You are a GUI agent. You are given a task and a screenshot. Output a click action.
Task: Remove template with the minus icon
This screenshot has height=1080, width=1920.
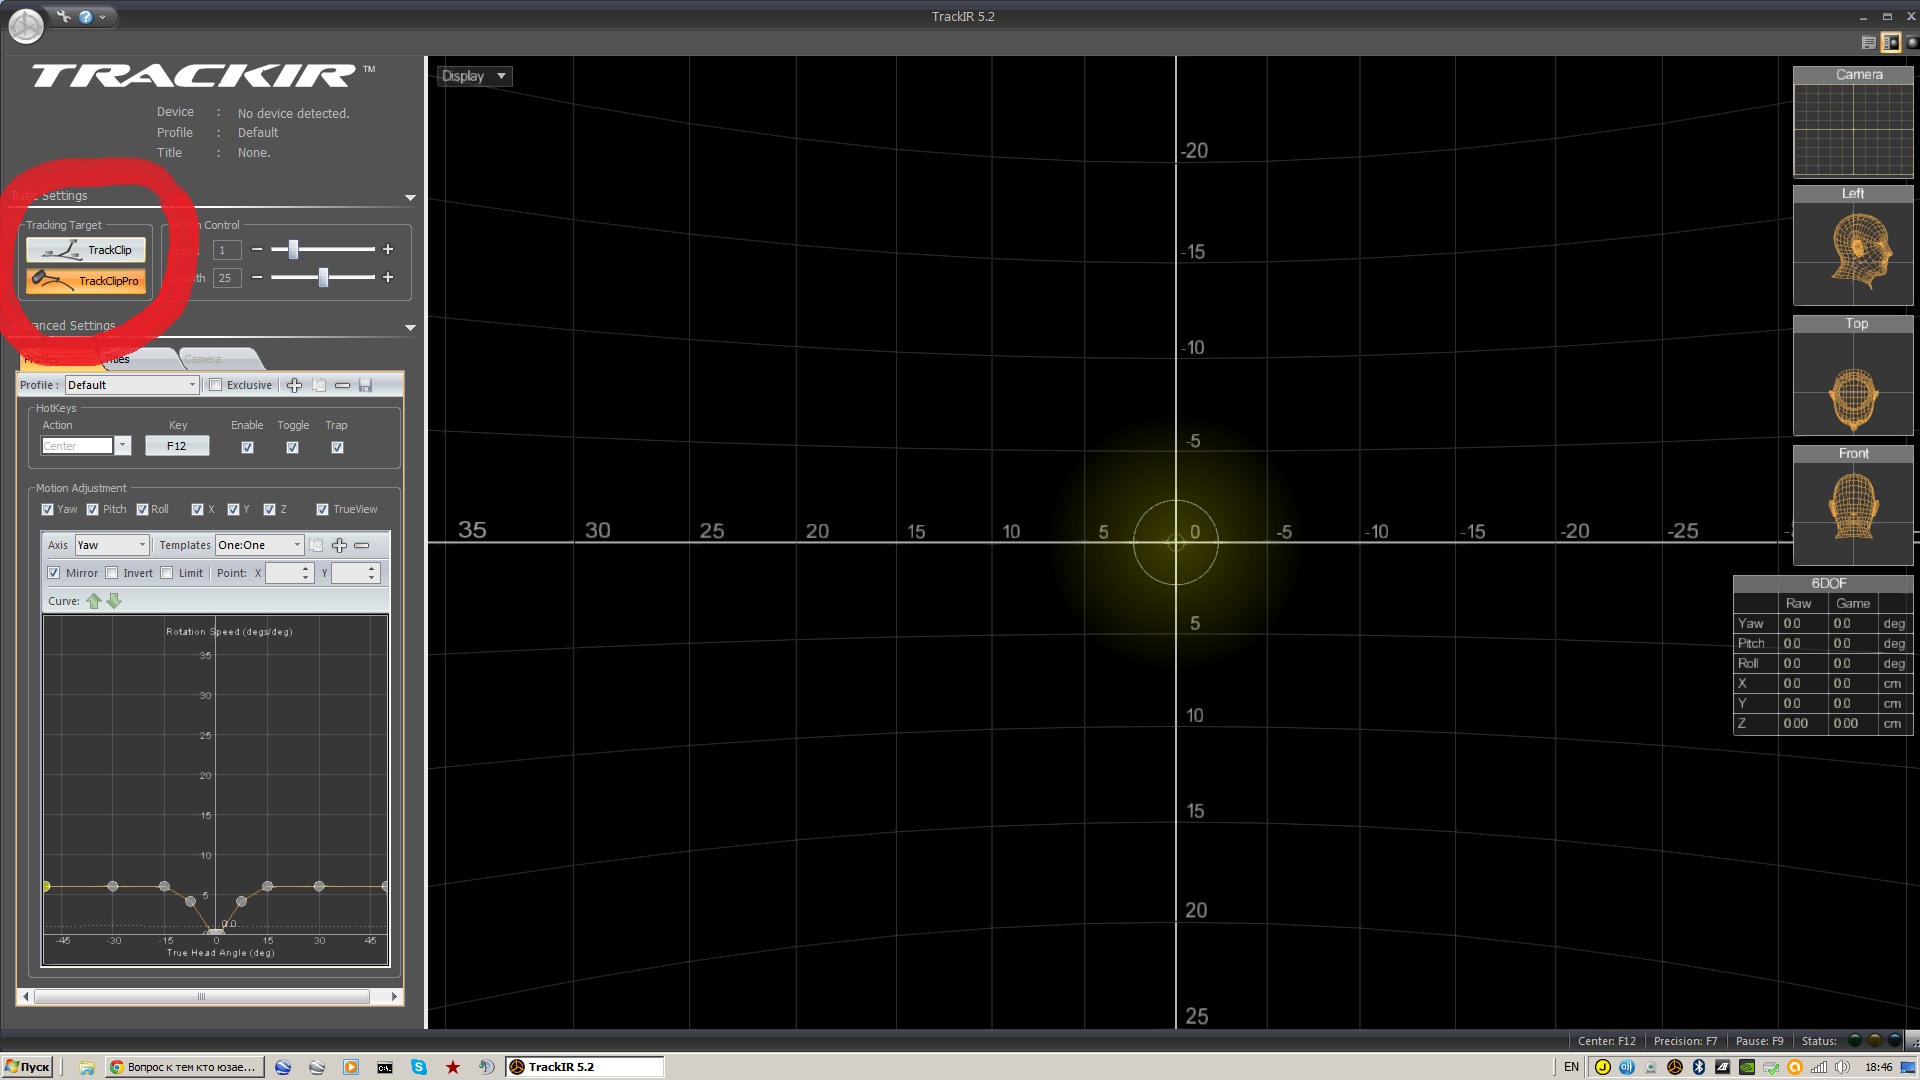[x=362, y=545]
